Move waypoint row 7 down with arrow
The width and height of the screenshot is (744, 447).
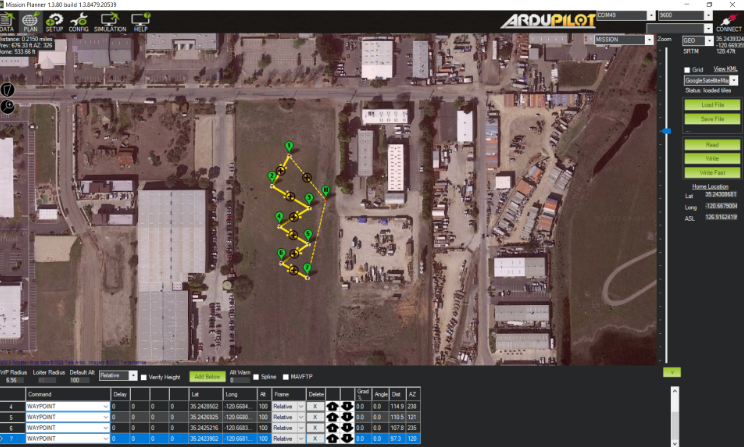[x=347, y=438]
